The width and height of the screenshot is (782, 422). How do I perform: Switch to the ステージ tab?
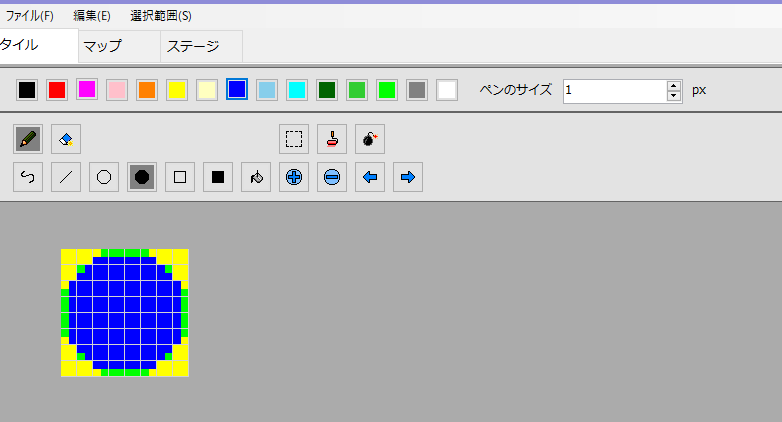[201, 46]
